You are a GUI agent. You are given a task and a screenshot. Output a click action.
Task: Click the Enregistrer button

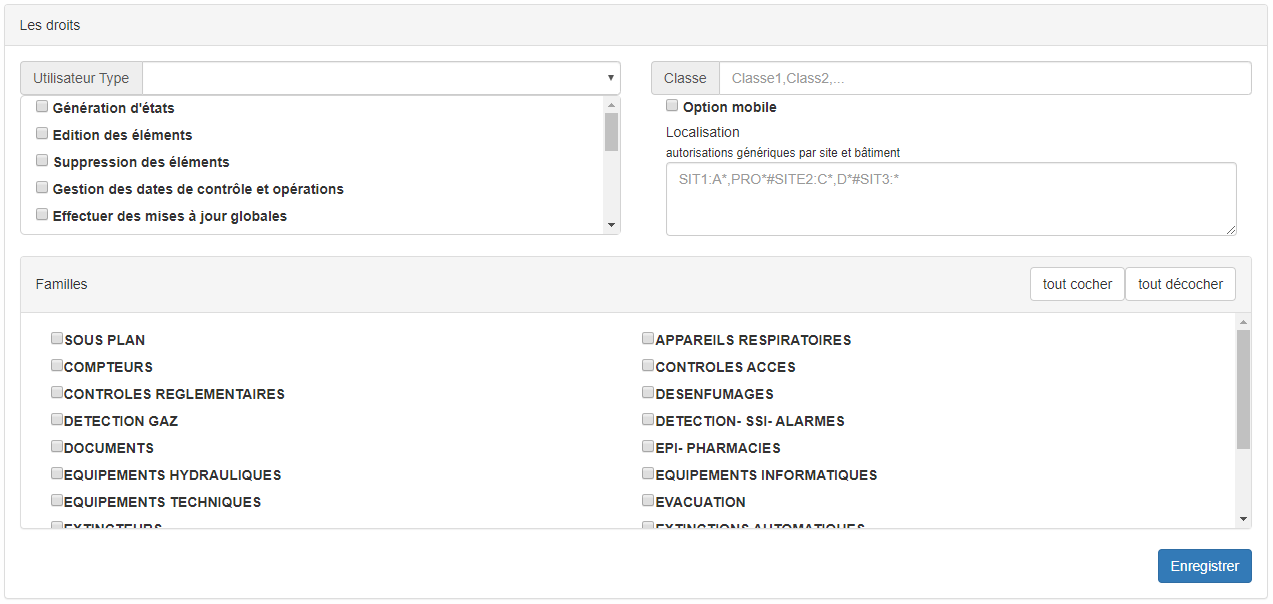tap(1204, 566)
